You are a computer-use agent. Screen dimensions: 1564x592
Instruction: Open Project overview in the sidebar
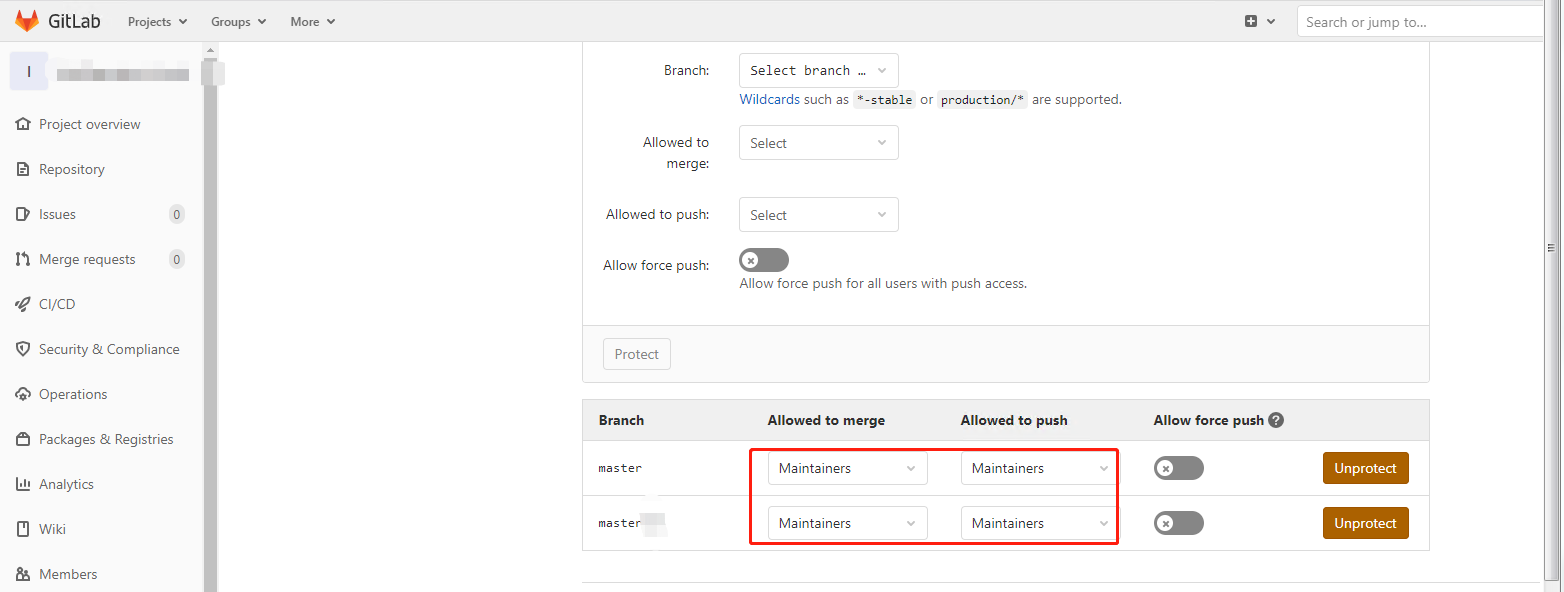(88, 123)
